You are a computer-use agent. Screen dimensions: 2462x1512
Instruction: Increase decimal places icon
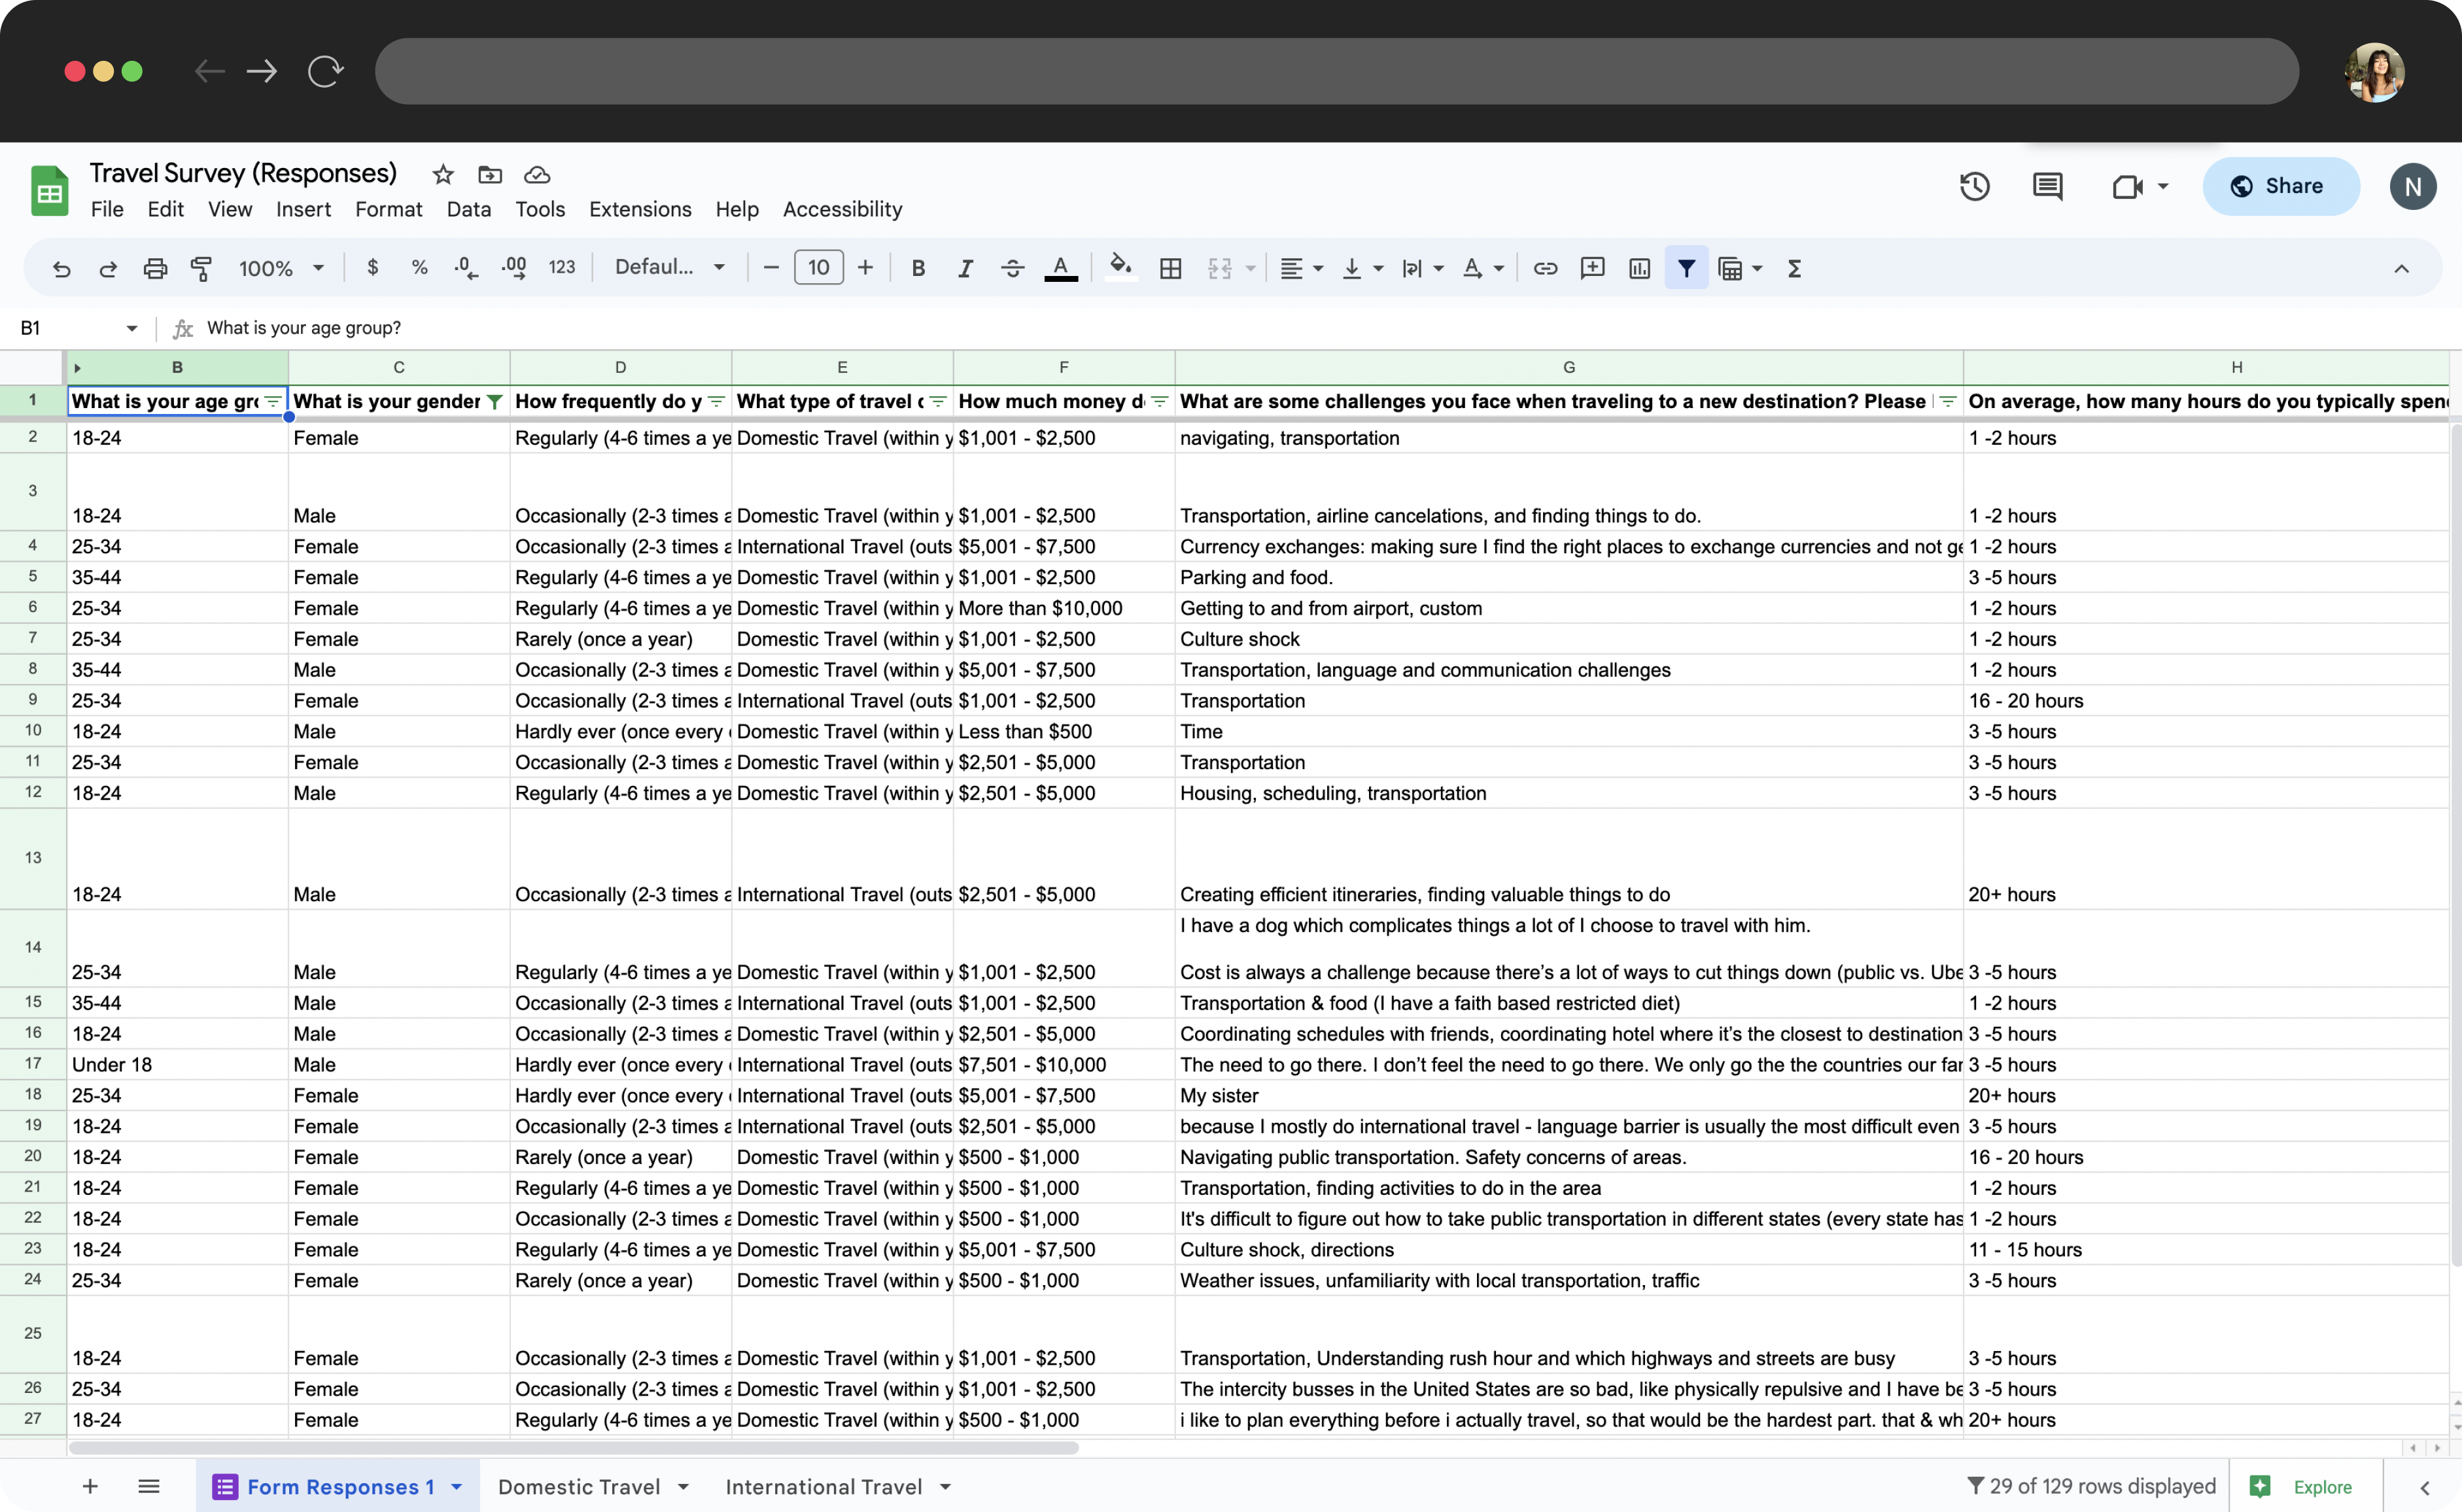[514, 267]
